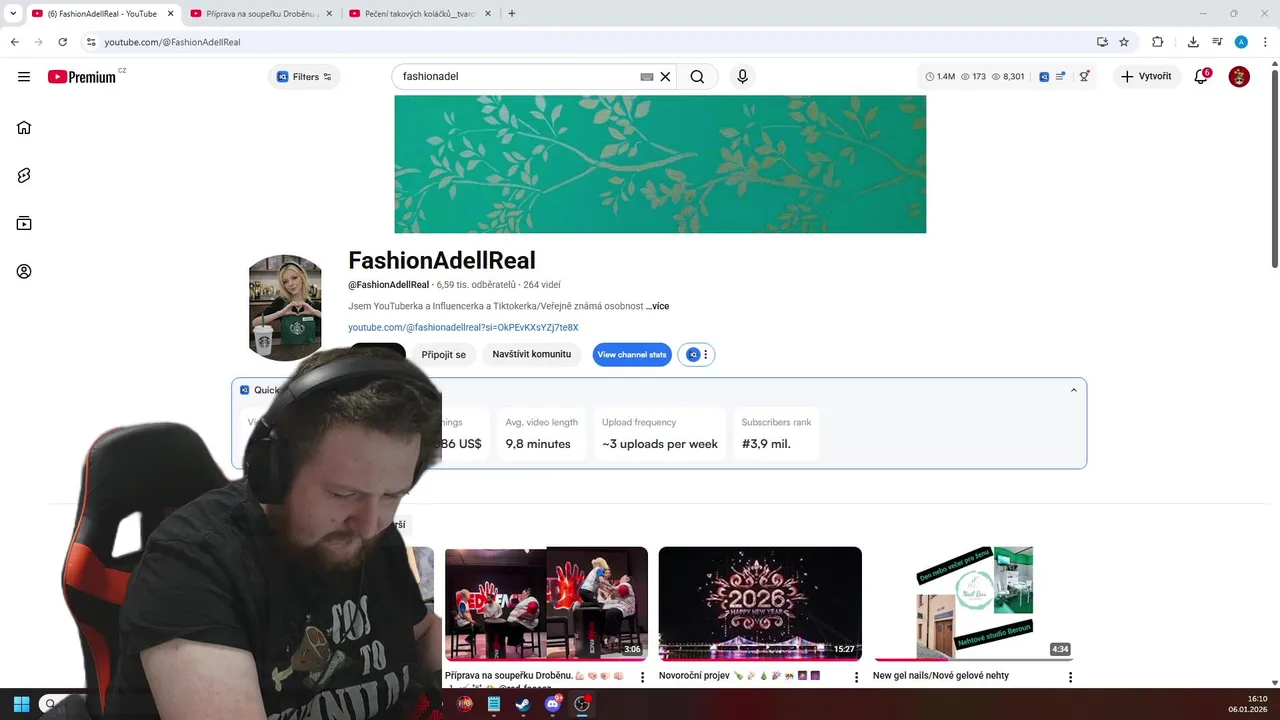Run search with the magnifier button
This screenshot has width=1280, height=720.
click(697, 77)
